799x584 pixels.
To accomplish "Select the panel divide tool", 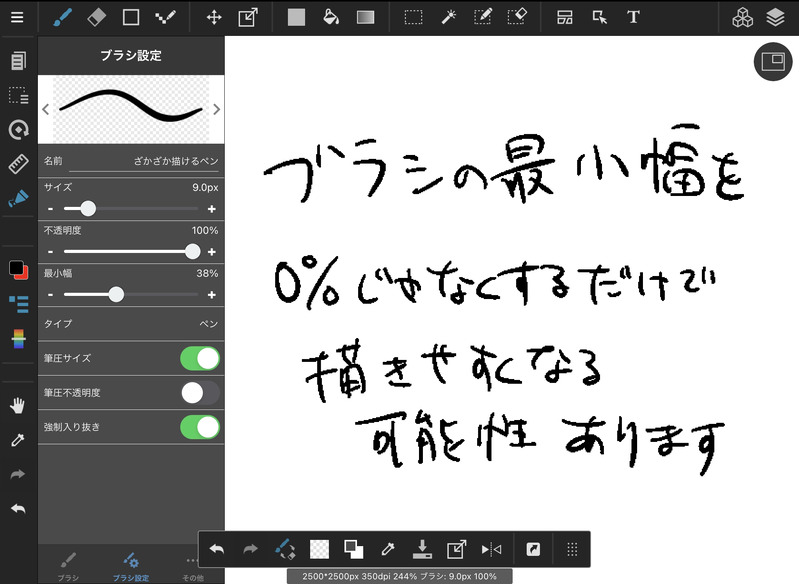I will (565, 17).
